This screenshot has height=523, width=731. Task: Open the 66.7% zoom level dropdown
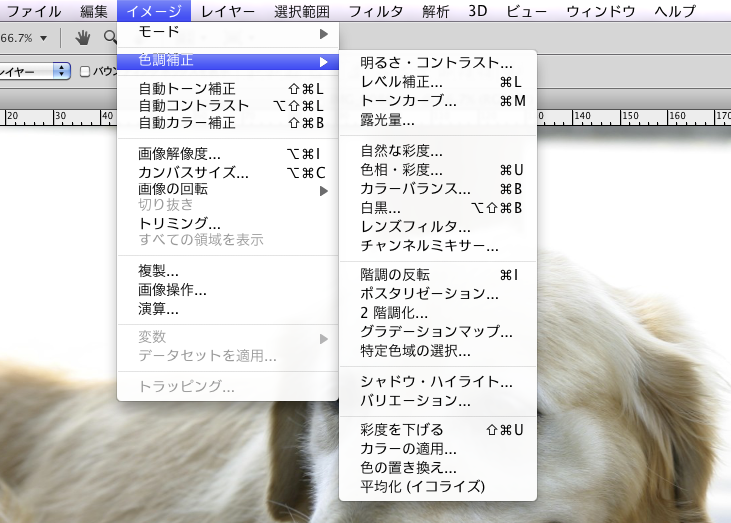[x=24, y=38]
